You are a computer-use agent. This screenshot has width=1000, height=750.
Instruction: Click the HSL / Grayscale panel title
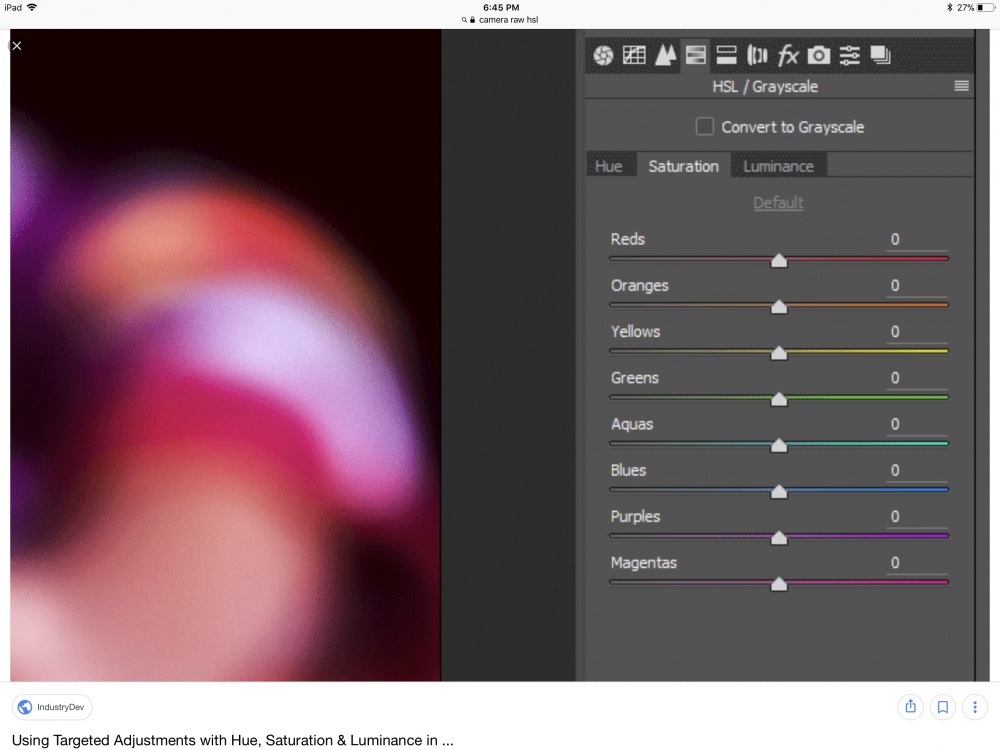(765, 87)
